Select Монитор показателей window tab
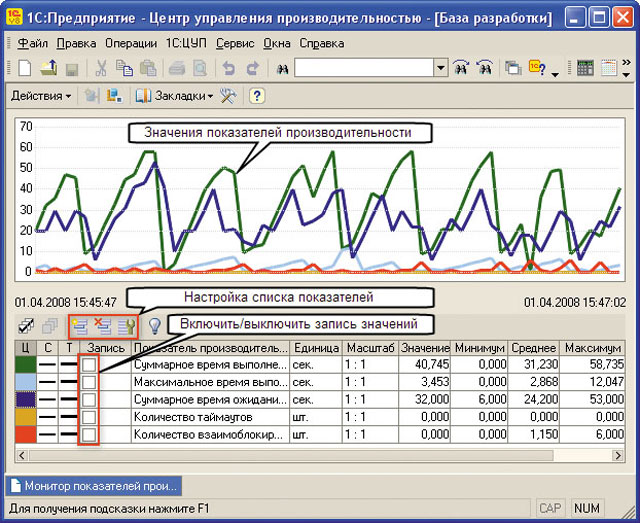Image resolution: width=640 pixels, height=523 pixels. click(x=94, y=486)
